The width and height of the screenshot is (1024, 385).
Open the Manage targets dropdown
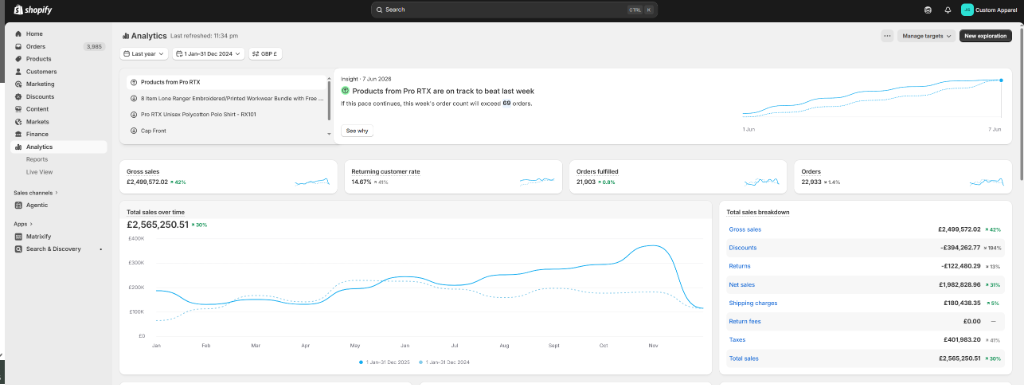coord(926,36)
